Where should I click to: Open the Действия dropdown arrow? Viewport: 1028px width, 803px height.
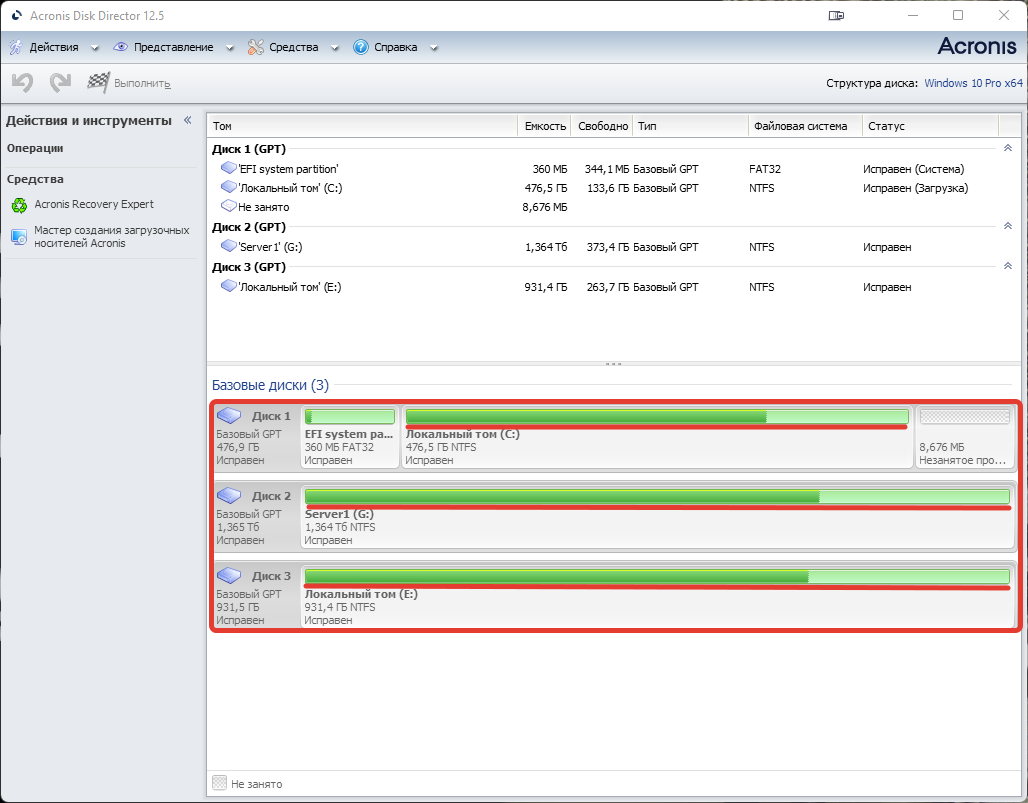click(94, 48)
